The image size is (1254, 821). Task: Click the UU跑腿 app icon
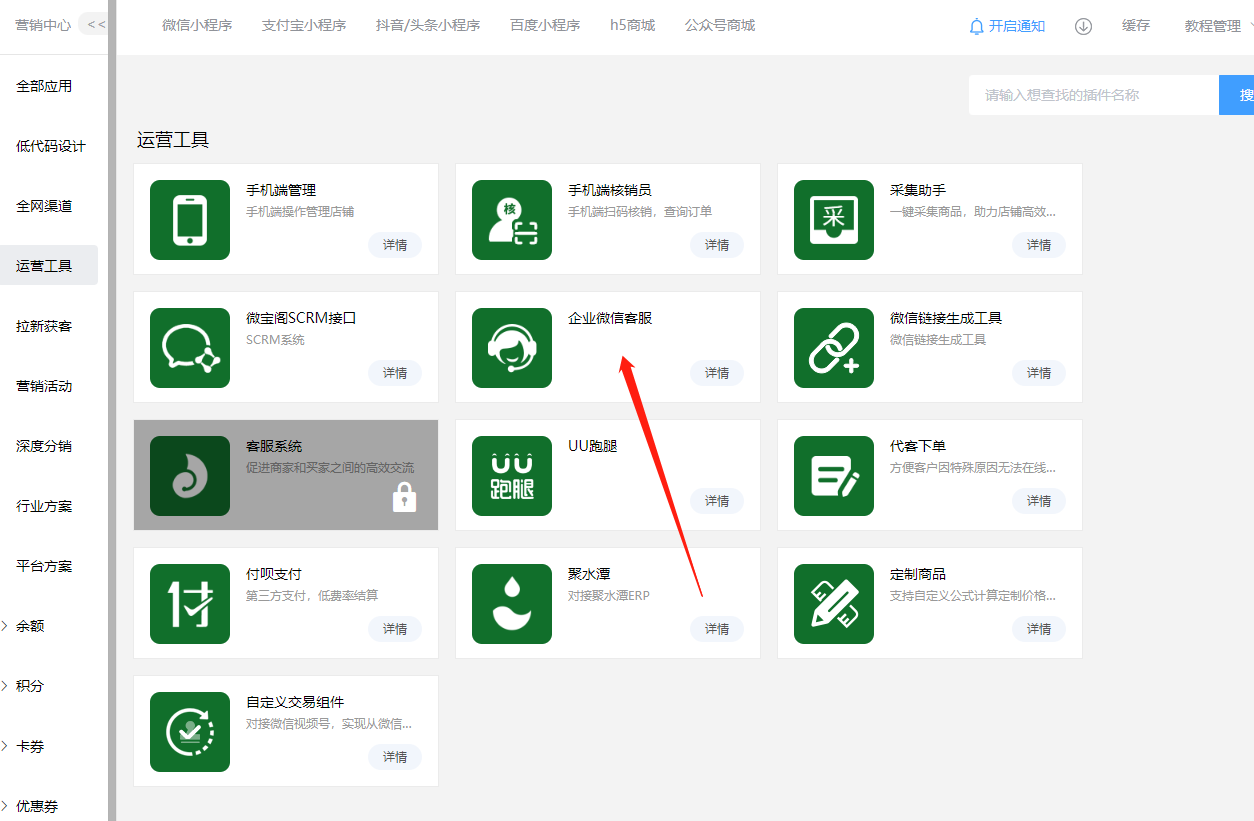click(x=512, y=476)
